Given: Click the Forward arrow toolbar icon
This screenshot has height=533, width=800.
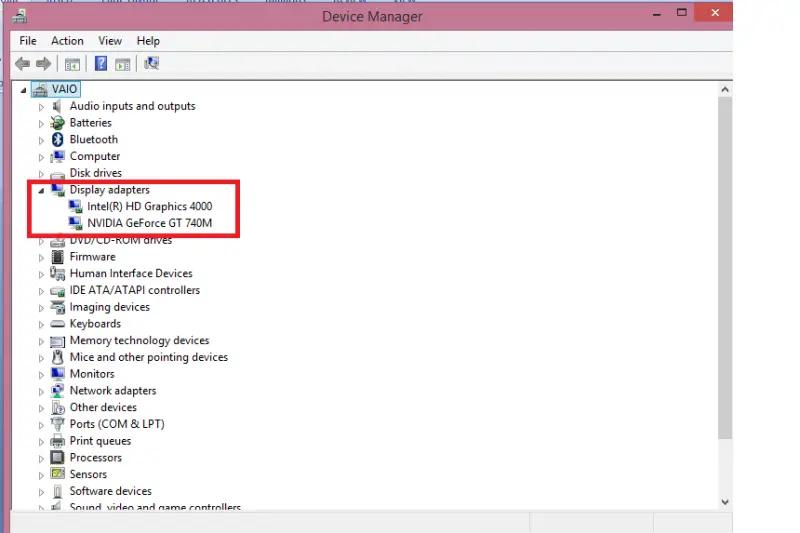Looking at the screenshot, I should [43, 64].
